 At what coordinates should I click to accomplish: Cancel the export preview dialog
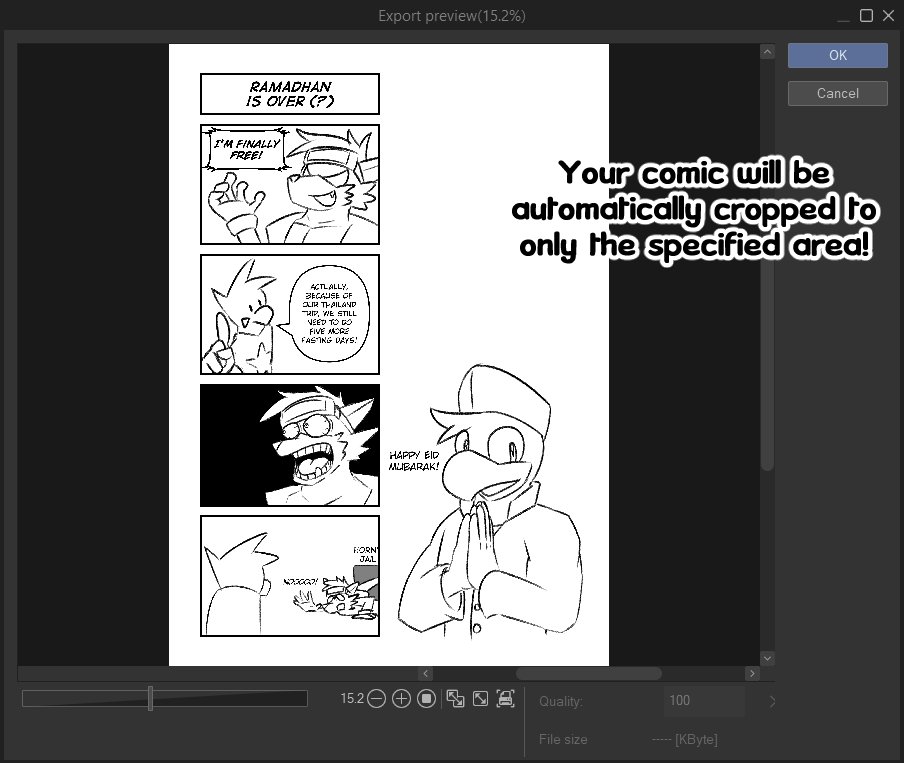[x=837, y=93]
